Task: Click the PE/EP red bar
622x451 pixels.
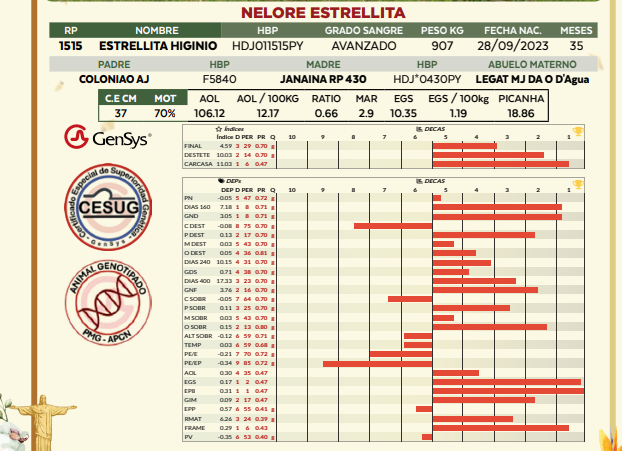Action: coord(378,364)
